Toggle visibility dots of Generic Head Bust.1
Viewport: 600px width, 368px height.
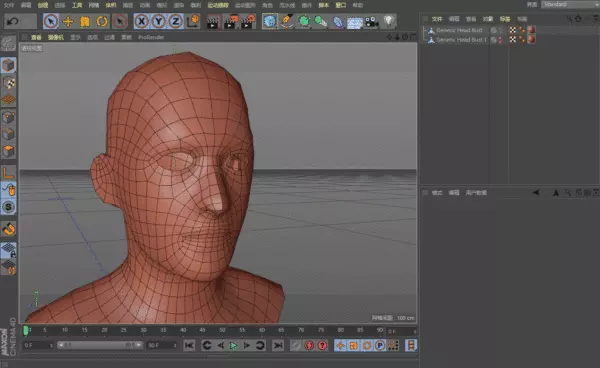coord(500,40)
